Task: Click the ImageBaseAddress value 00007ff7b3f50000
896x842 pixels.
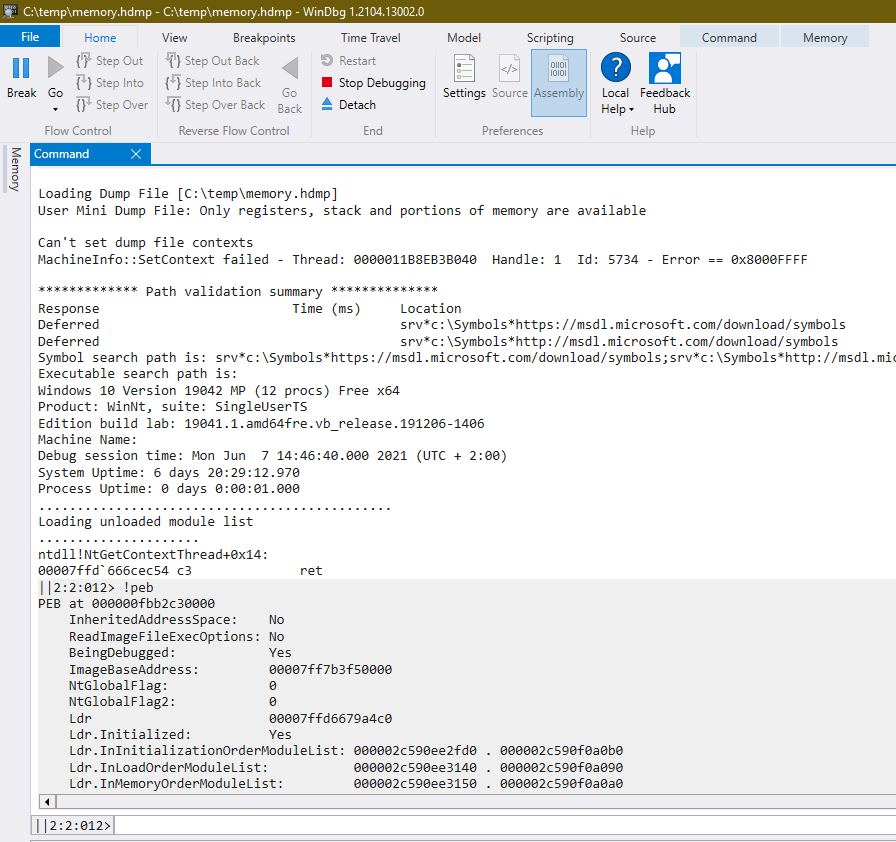Action: pos(330,669)
